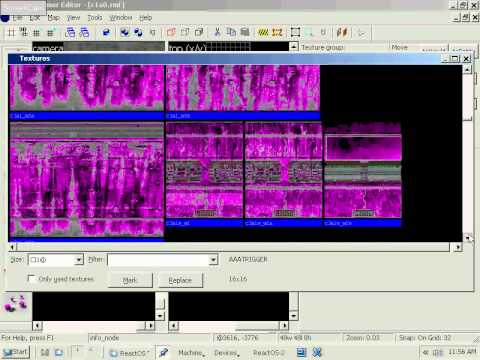Image resolution: width=480 pixels, height=360 pixels.
Task: Open dropdown arrow beside top (x/y) view label
Action: 293,47
